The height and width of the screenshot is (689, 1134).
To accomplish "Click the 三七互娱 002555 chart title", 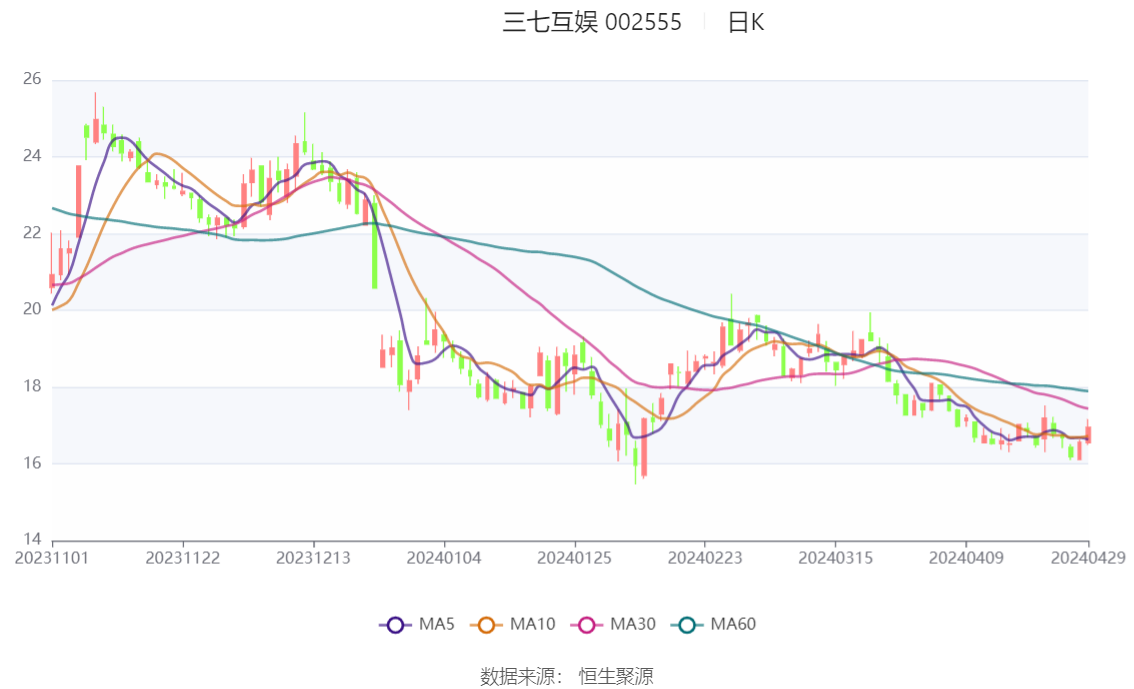I will tap(592, 22).
